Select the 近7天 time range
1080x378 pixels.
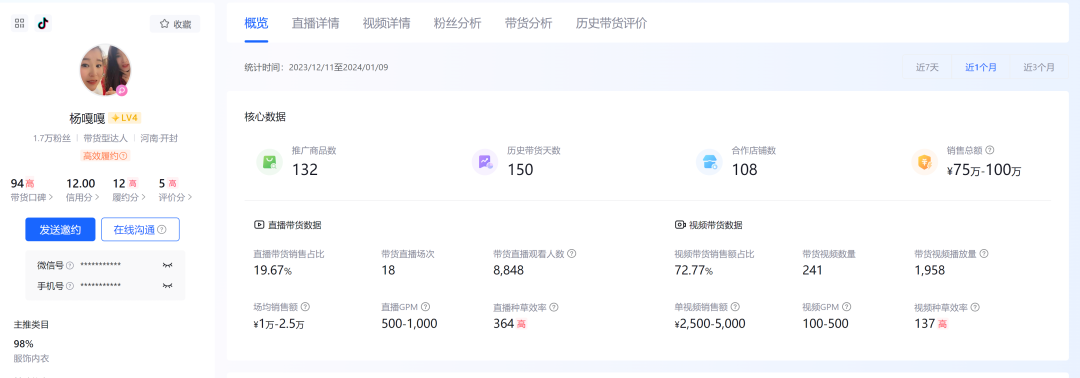[x=927, y=67]
